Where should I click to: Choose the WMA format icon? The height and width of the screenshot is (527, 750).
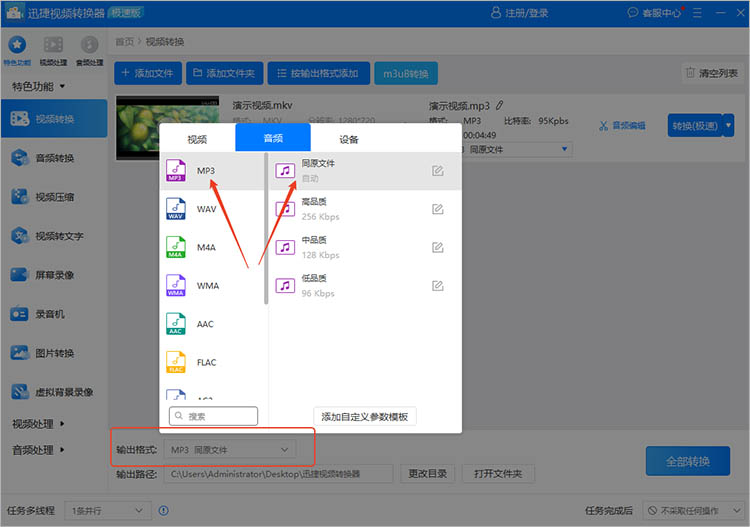[176, 285]
